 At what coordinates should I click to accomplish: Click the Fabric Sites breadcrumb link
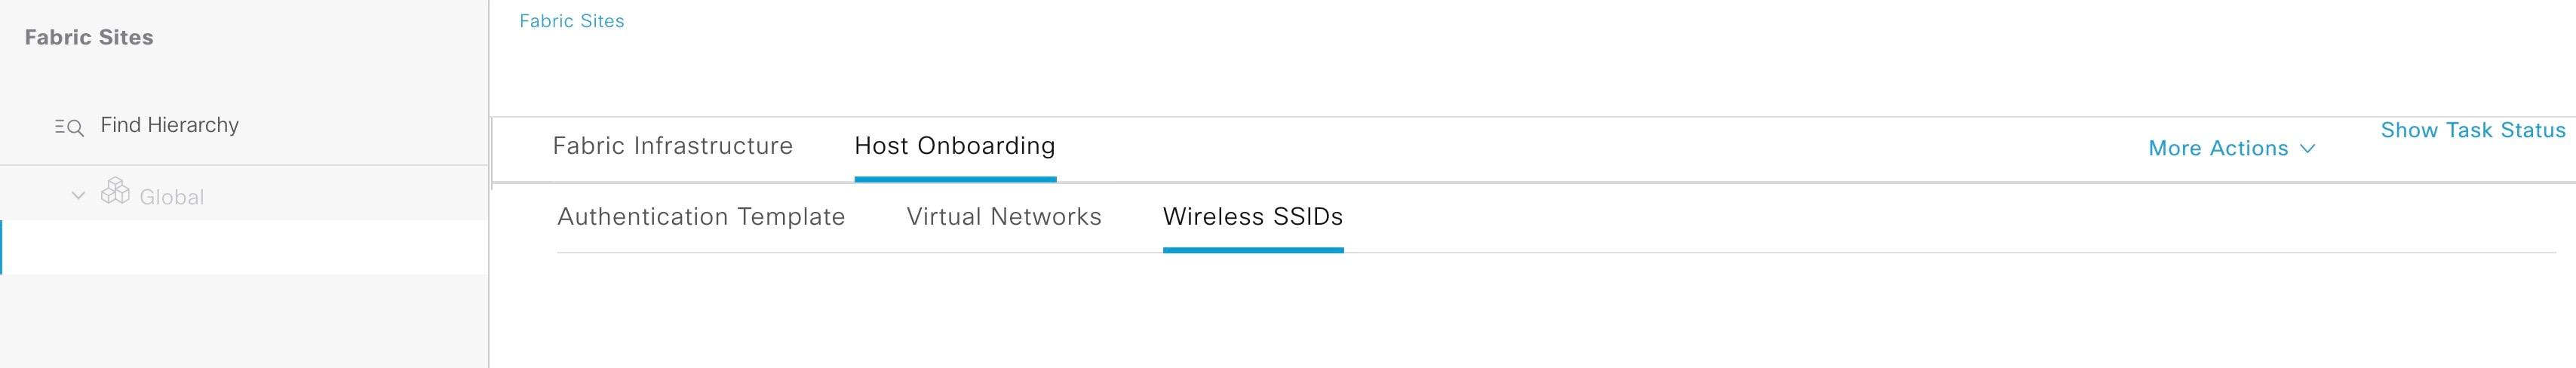(x=571, y=21)
